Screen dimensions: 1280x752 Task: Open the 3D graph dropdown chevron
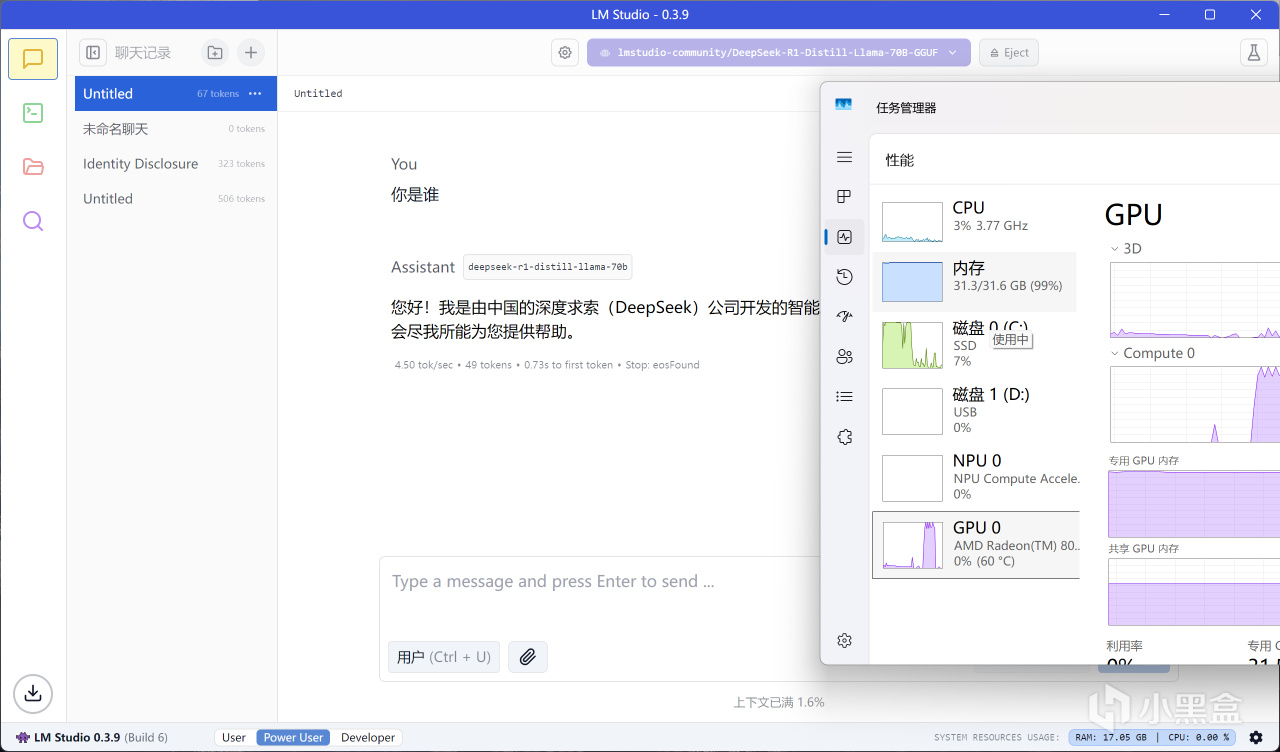1115,249
